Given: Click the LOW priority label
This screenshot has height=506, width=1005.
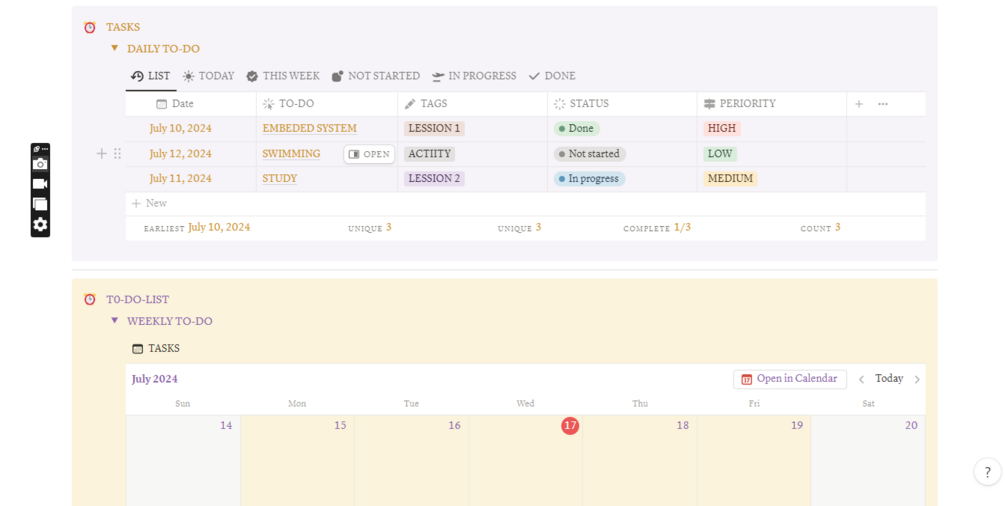Looking at the screenshot, I should (x=720, y=153).
